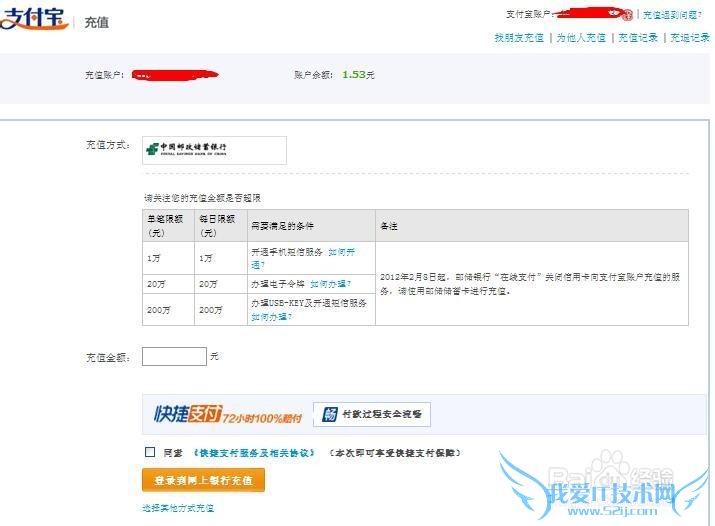
Task: Click 如何办理? link for 电子令牌
Action: click(330, 284)
